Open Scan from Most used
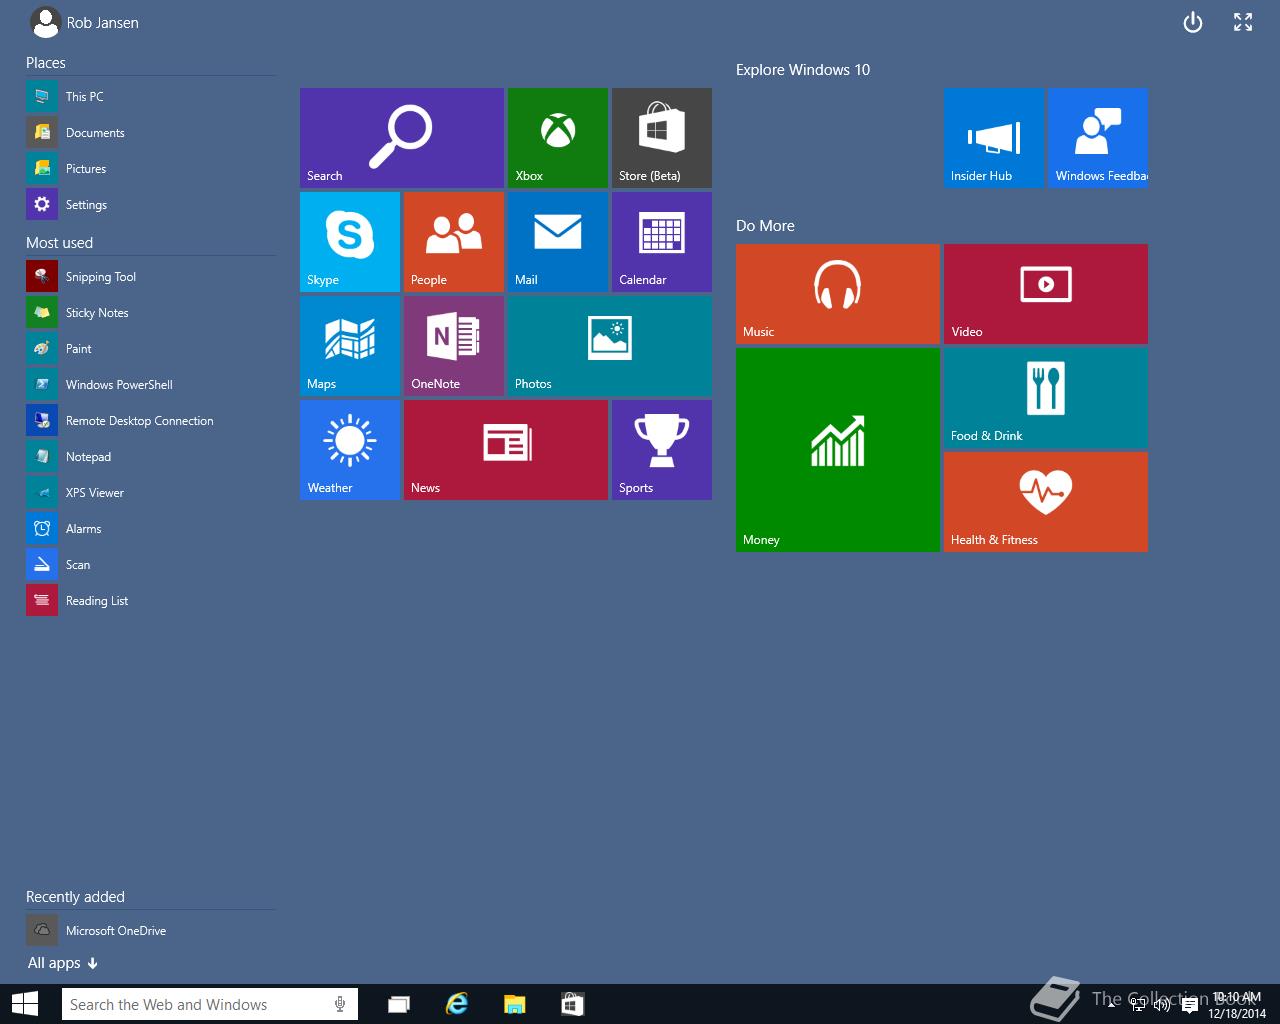This screenshot has height=1024, width=1280. click(151, 565)
